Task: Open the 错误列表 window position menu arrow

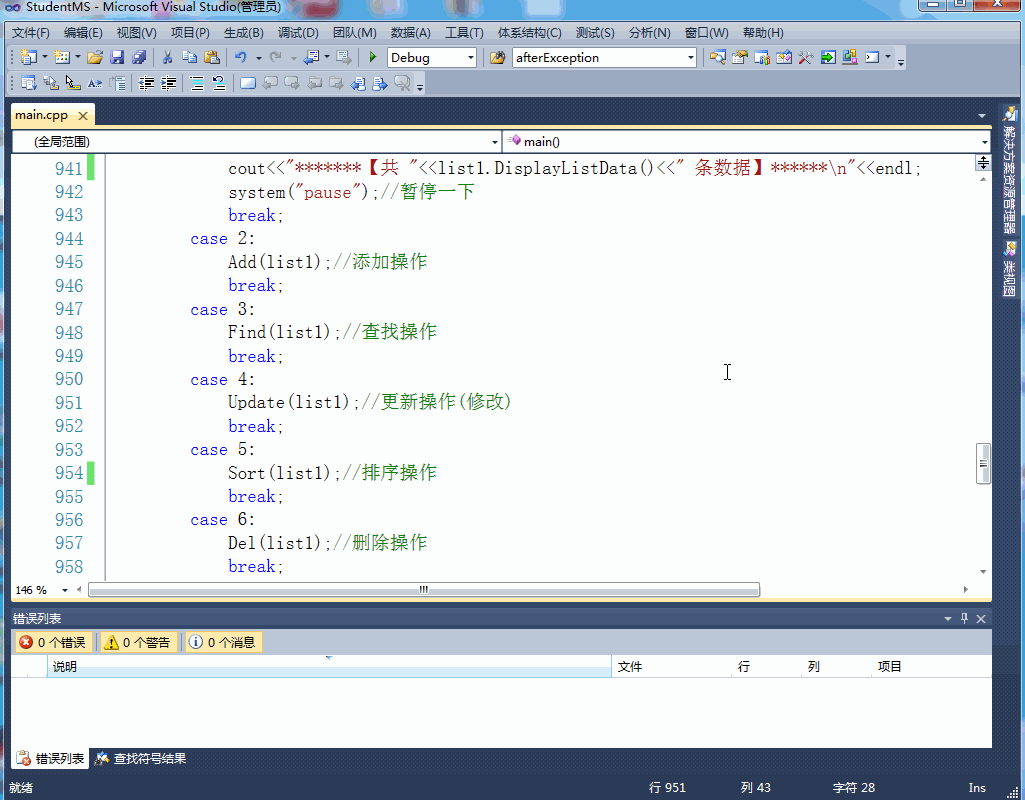Action: (x=948, y=619)
